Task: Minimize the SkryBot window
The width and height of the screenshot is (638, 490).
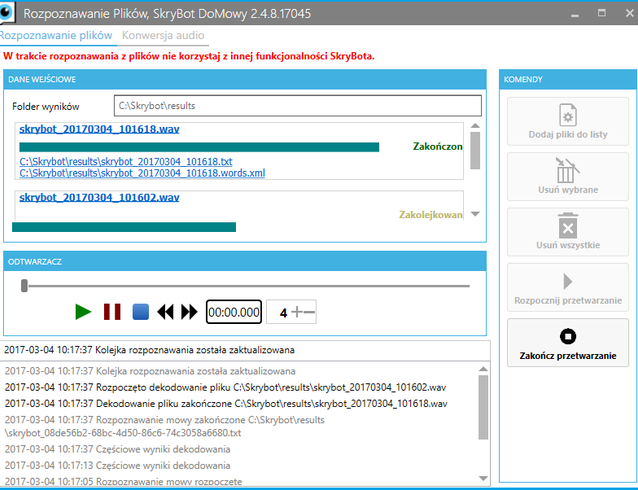Action: click(575, 14)
